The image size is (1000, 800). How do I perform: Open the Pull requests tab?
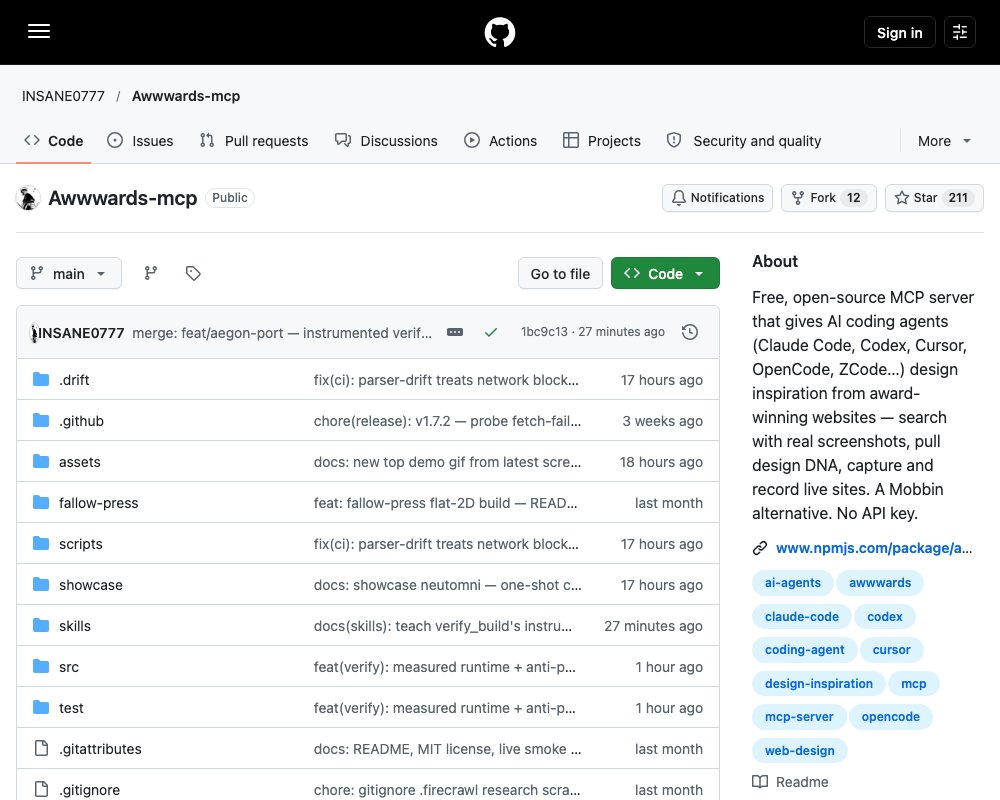[254, 141]
